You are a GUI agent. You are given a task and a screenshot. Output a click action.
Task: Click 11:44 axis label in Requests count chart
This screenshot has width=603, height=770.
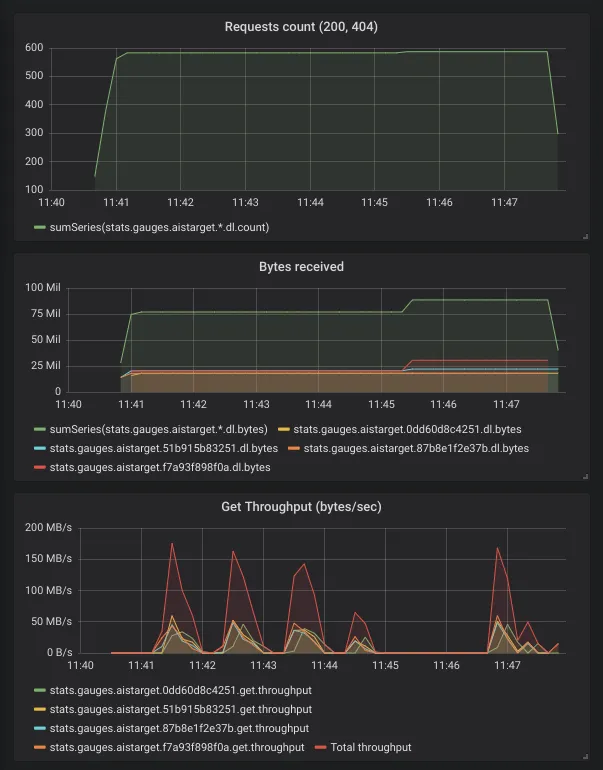310,202
